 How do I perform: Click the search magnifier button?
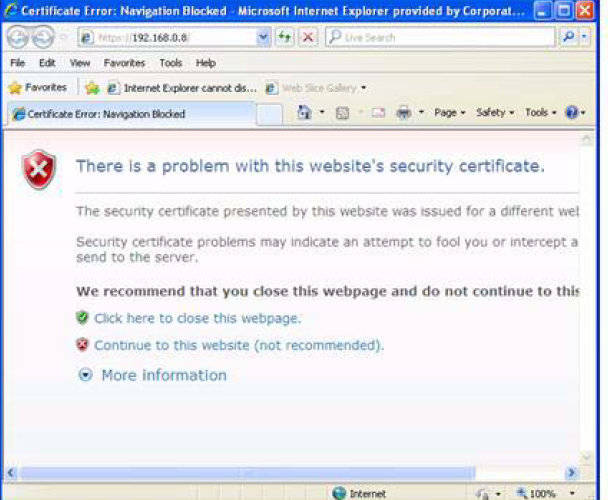(x=569, y=37)
